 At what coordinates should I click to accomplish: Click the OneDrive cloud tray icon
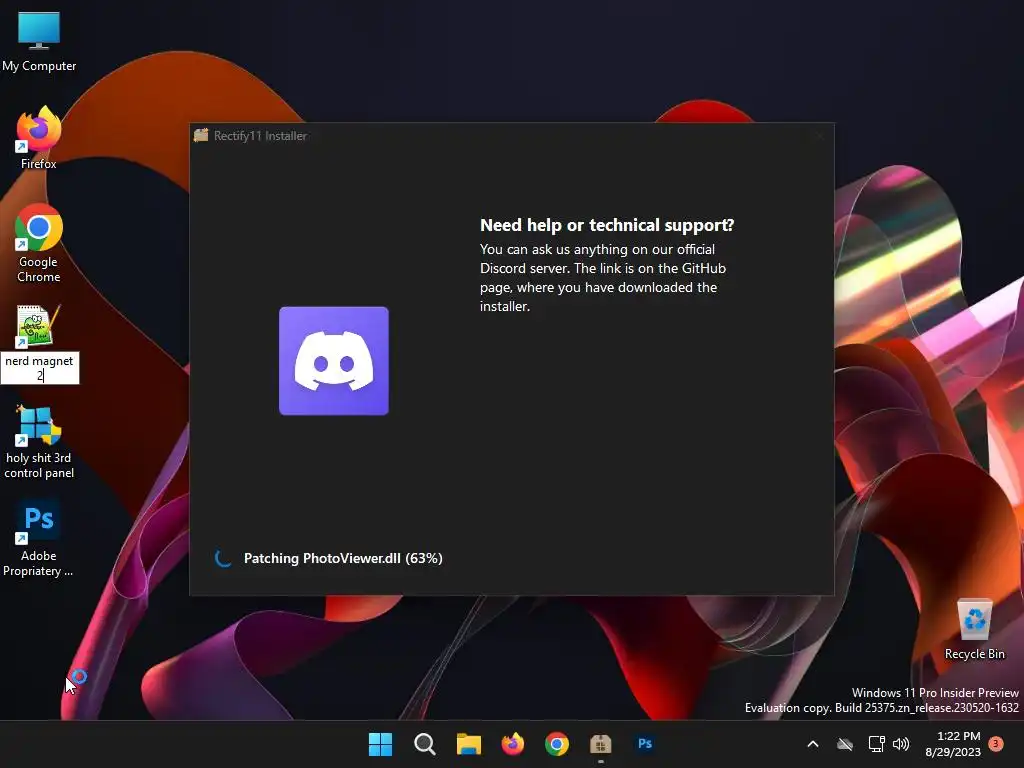click(x=845, y=744)
